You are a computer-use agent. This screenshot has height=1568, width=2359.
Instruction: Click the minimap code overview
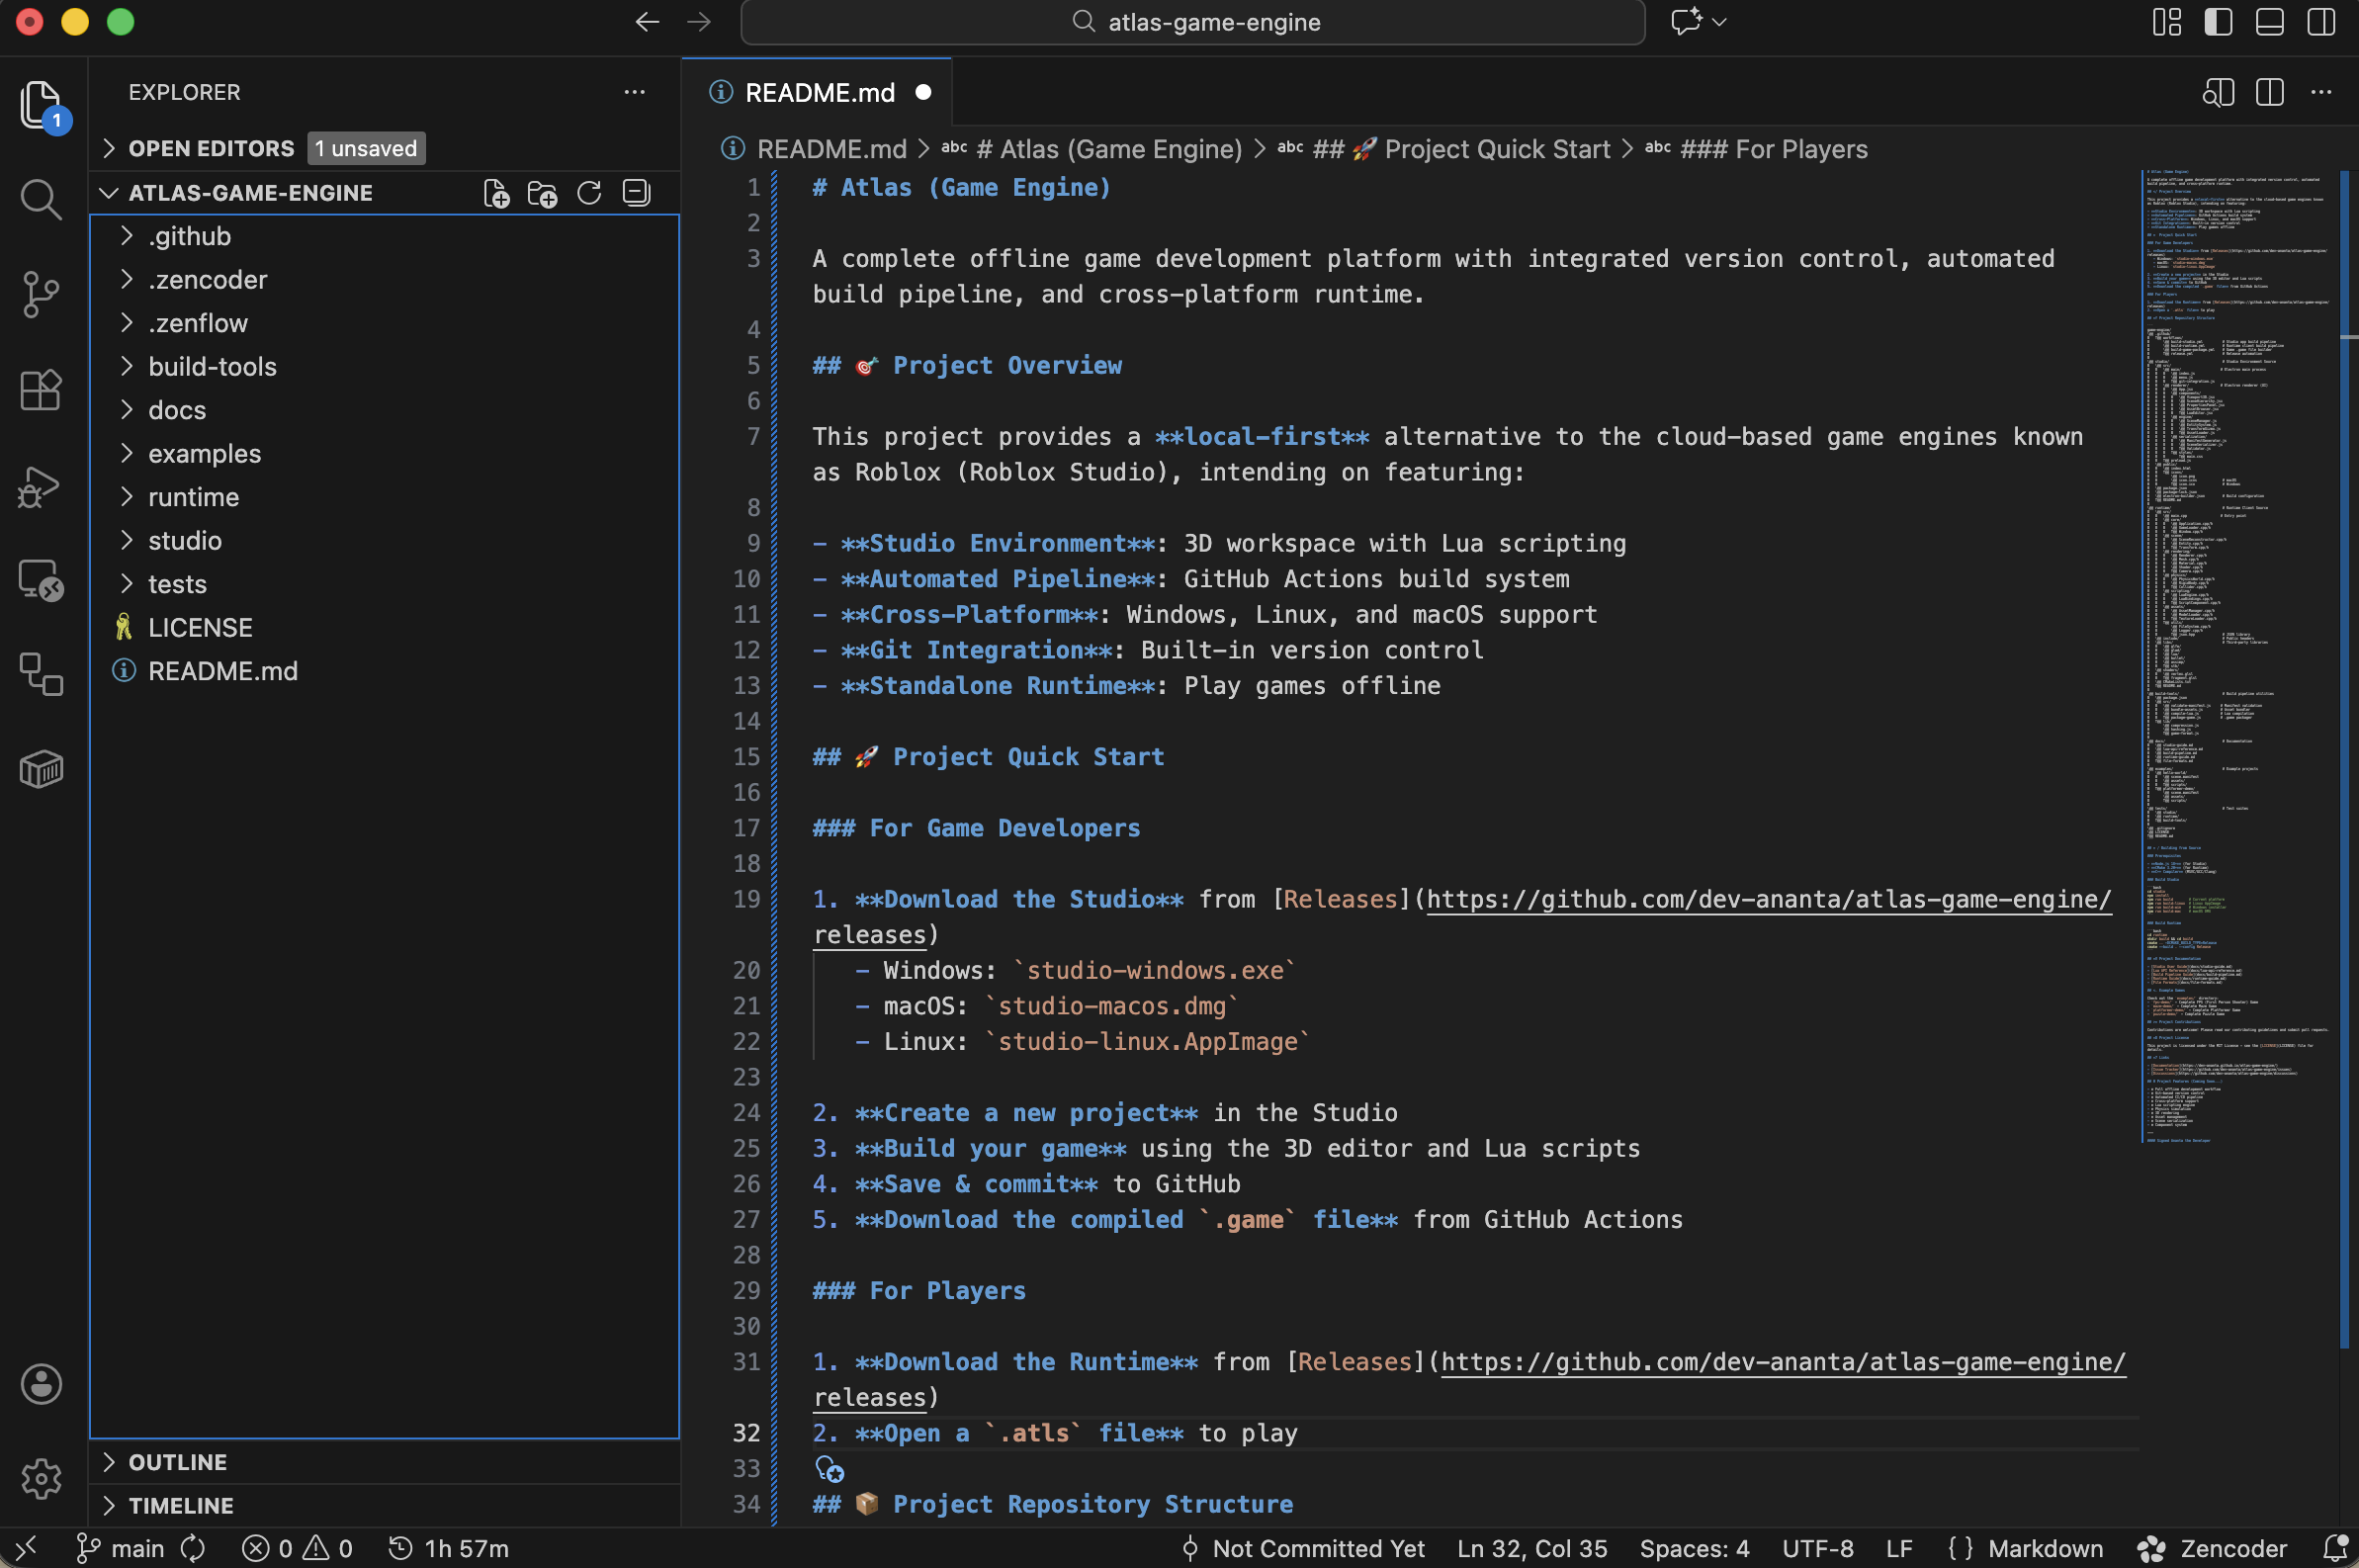(2238, 650)
